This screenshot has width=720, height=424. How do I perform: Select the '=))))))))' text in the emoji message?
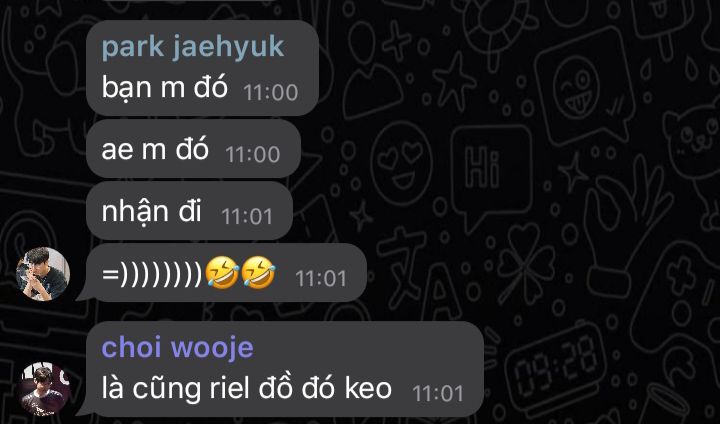coord(152,274)
